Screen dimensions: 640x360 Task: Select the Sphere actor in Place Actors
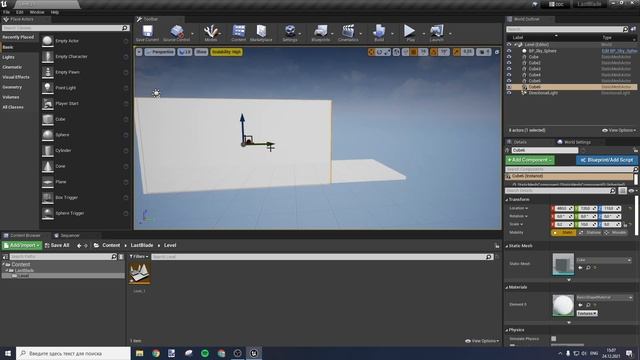85,135
